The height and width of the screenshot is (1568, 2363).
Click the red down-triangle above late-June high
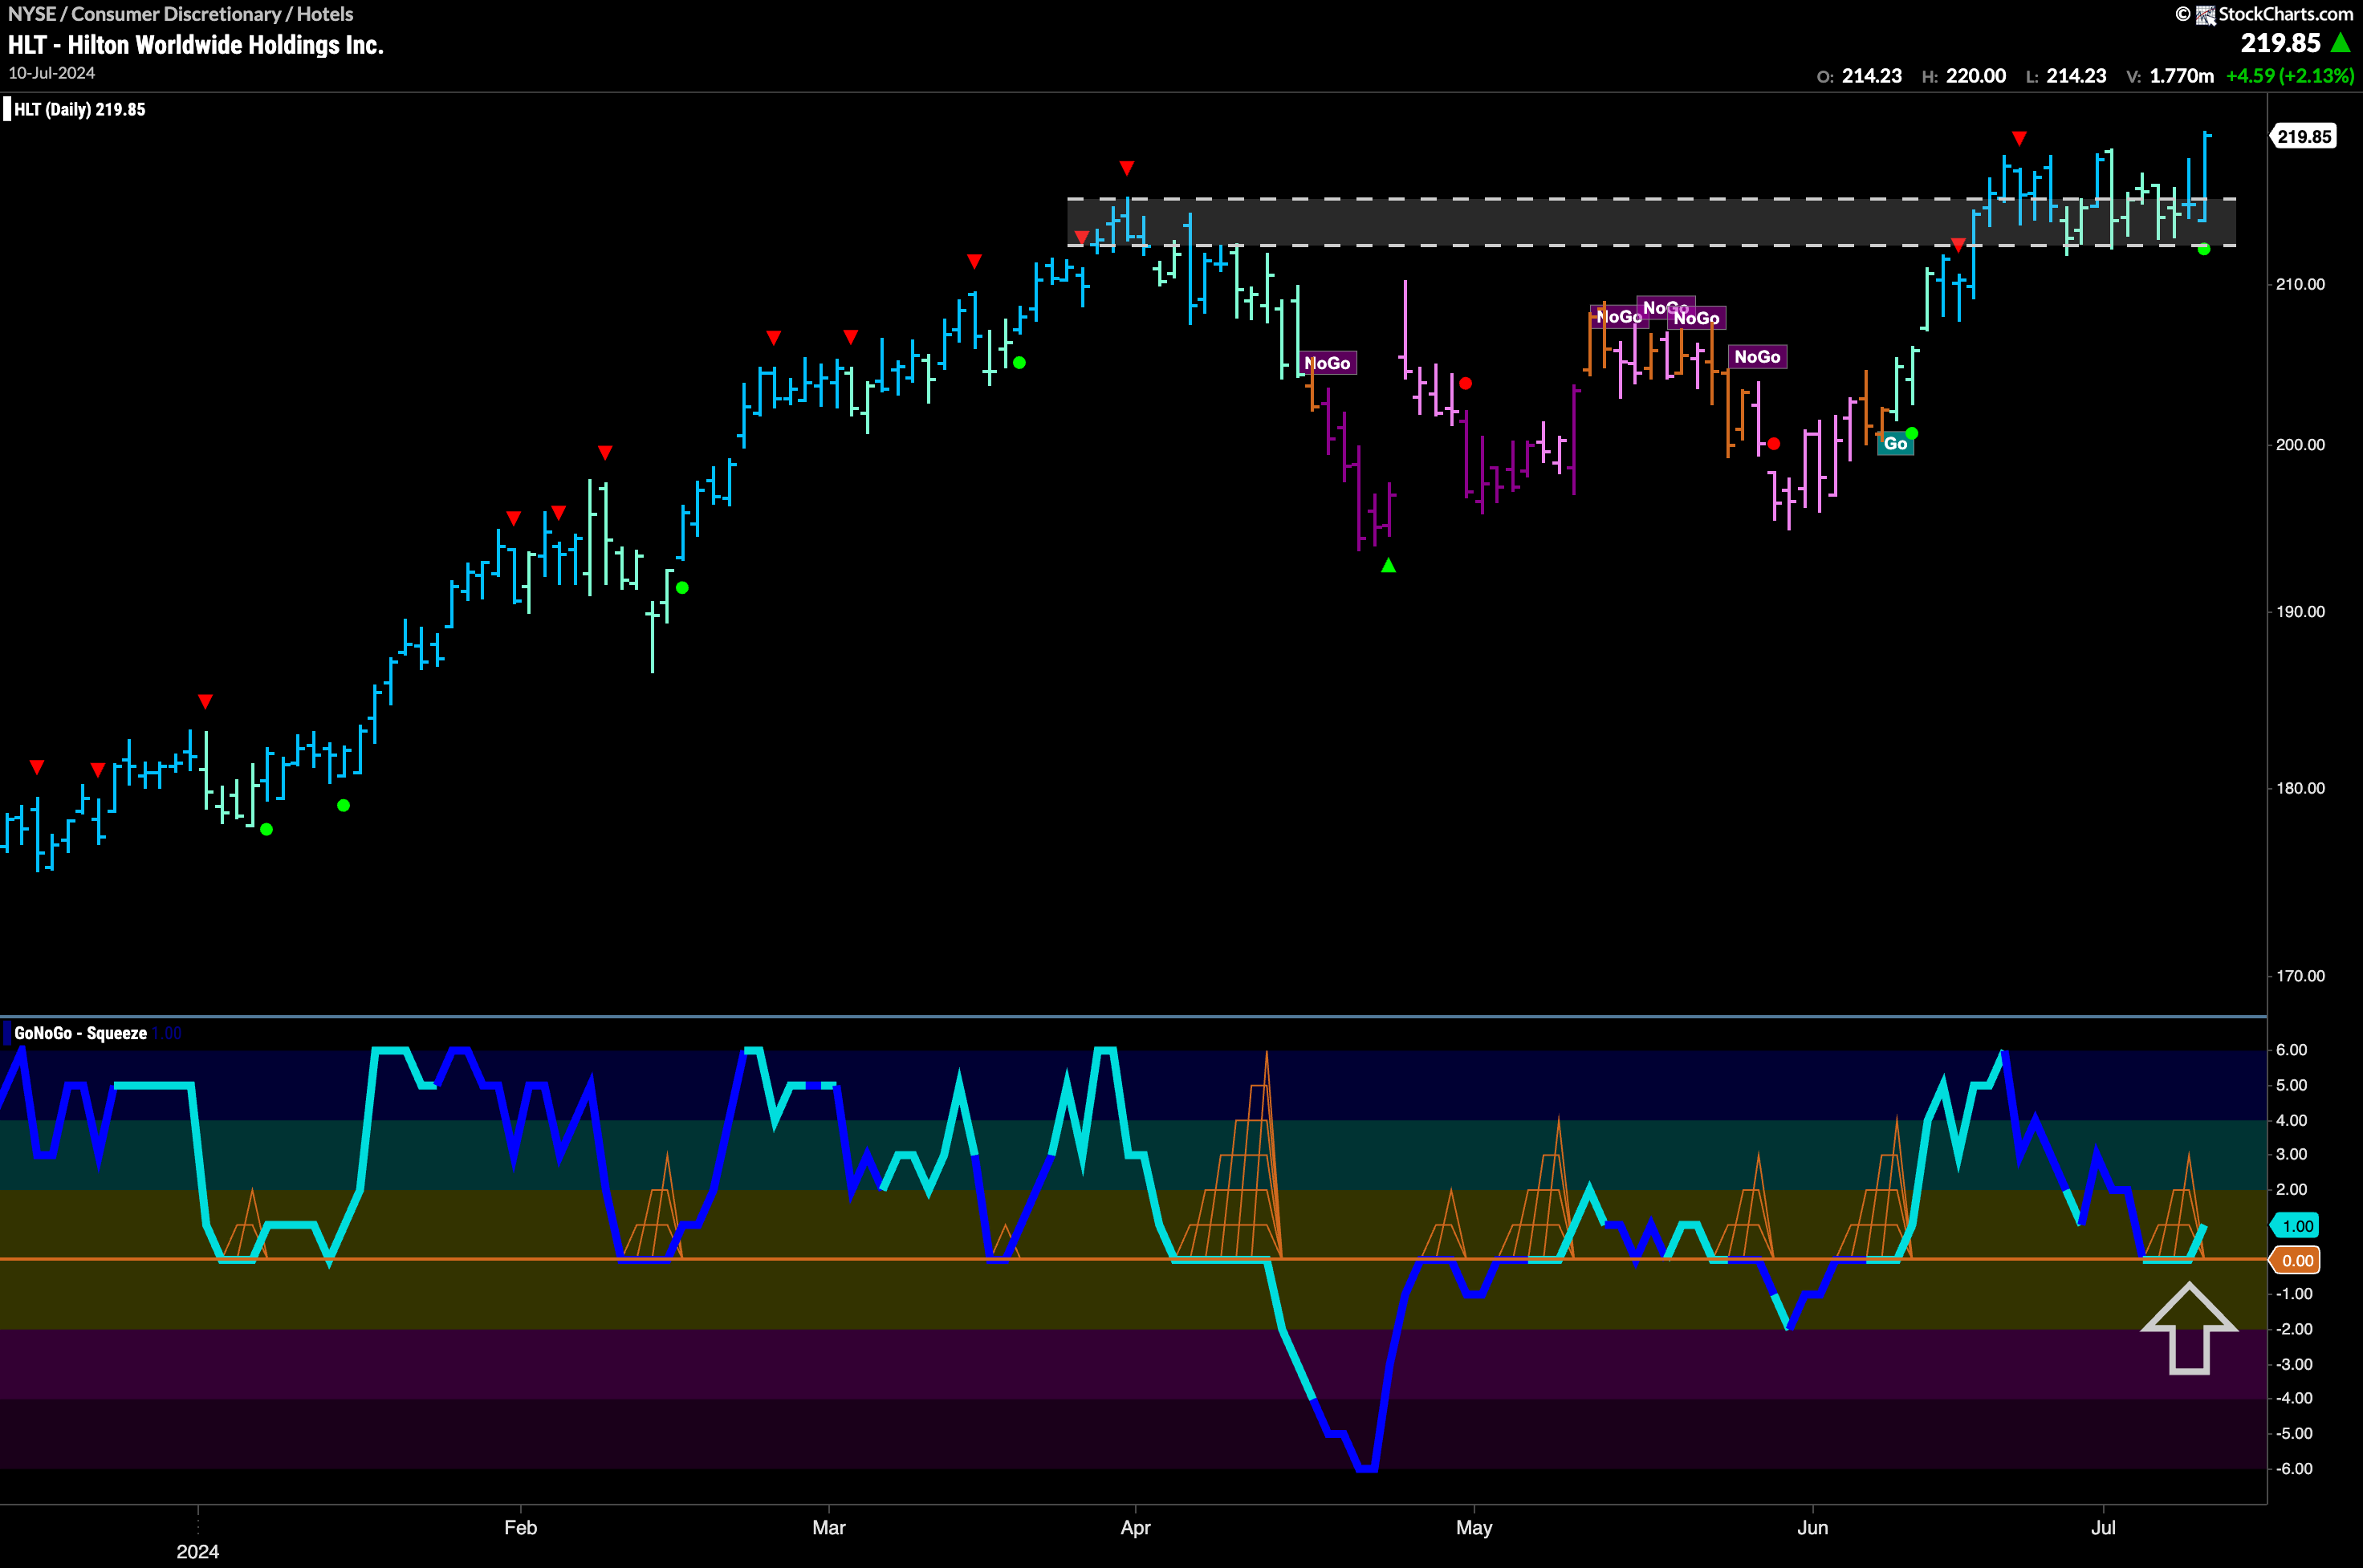[x=2019, y=138]
